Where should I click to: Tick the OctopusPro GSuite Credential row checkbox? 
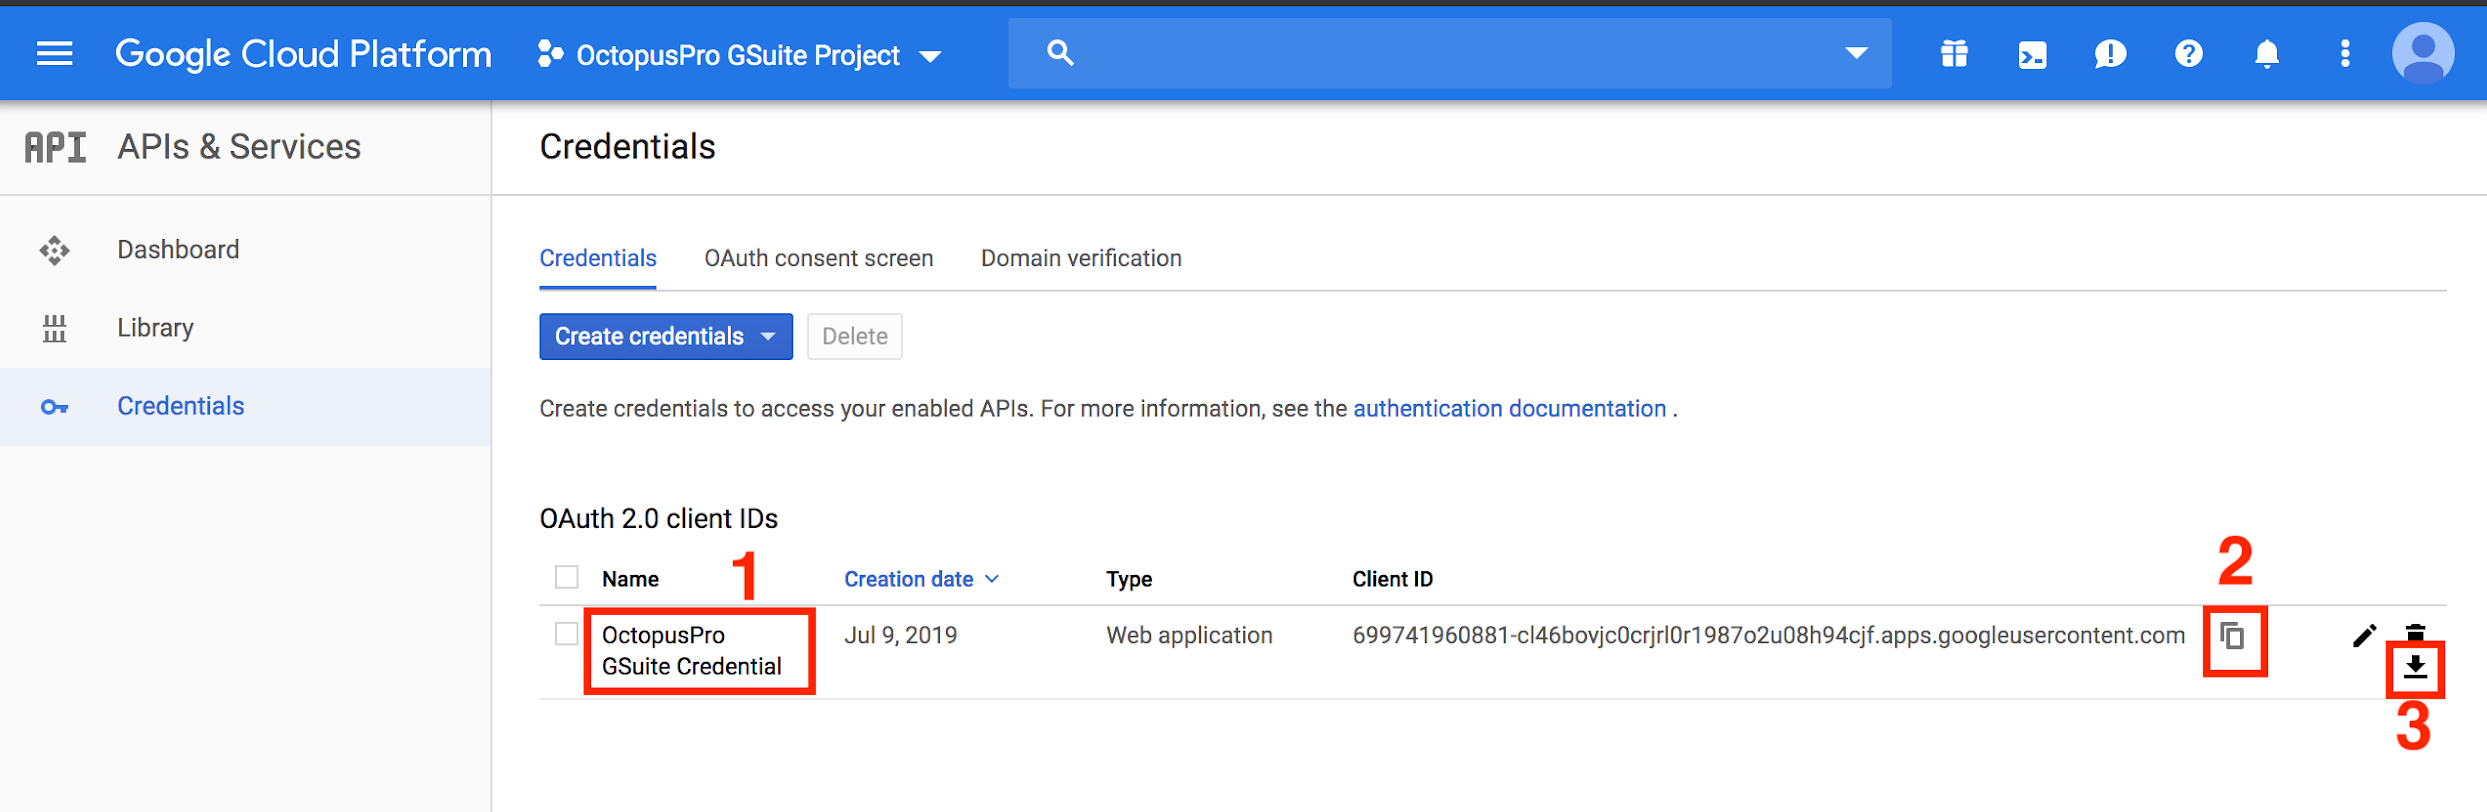(567, 634)
